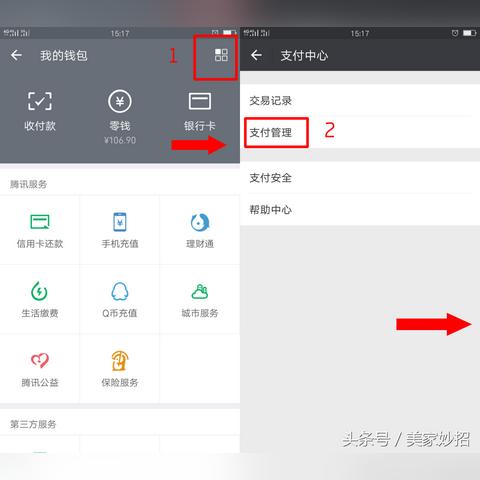Tap alarm clock icon in right status bar
Screen dimensions: 480x480
[x=455, y=33]
